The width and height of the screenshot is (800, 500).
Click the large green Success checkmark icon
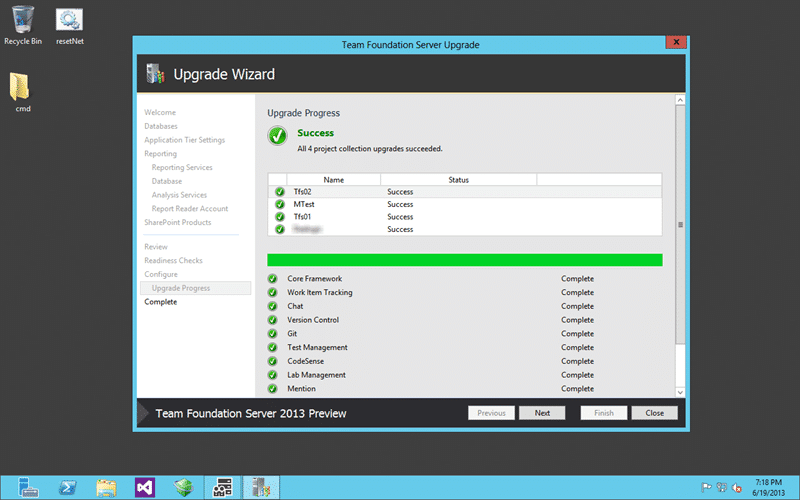[278, 136]
